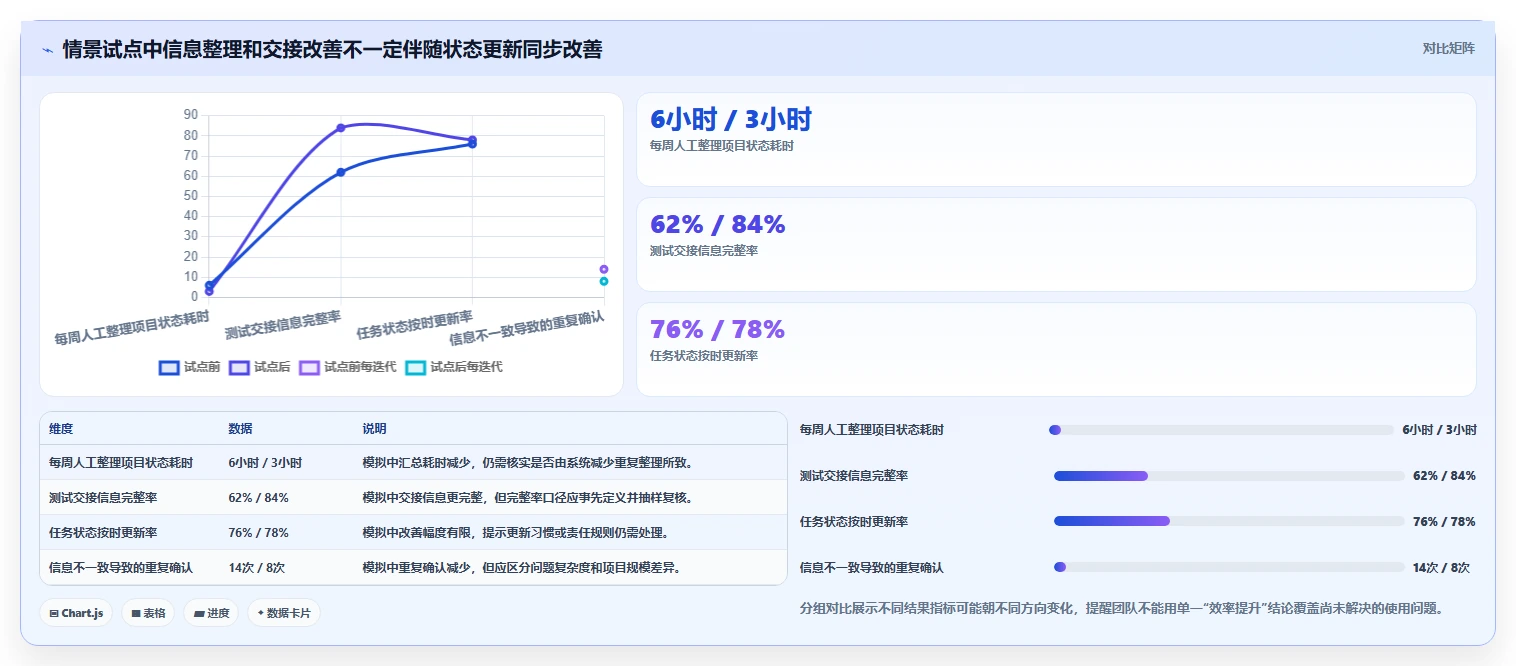1516x666 pixels.
Task: Click table value 76% / 78%
Action: (258, 532)
